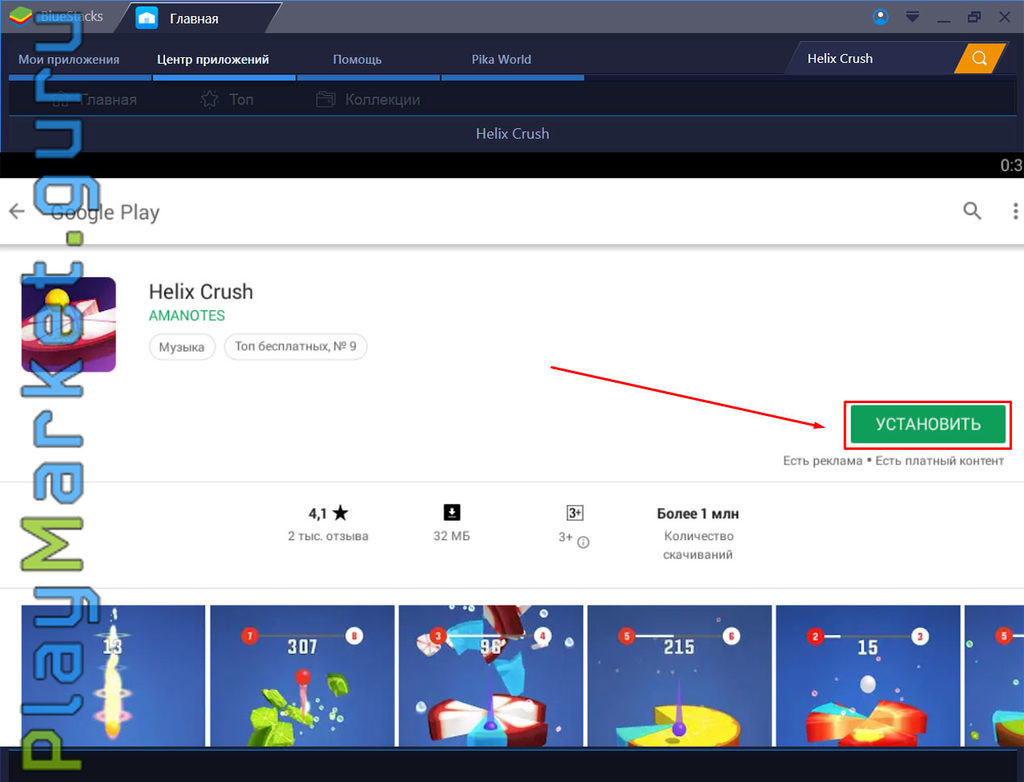This screenshot has width=1024, height=782.
Task: Switch to the Главная window tab
Action: (x=199, y=18)
